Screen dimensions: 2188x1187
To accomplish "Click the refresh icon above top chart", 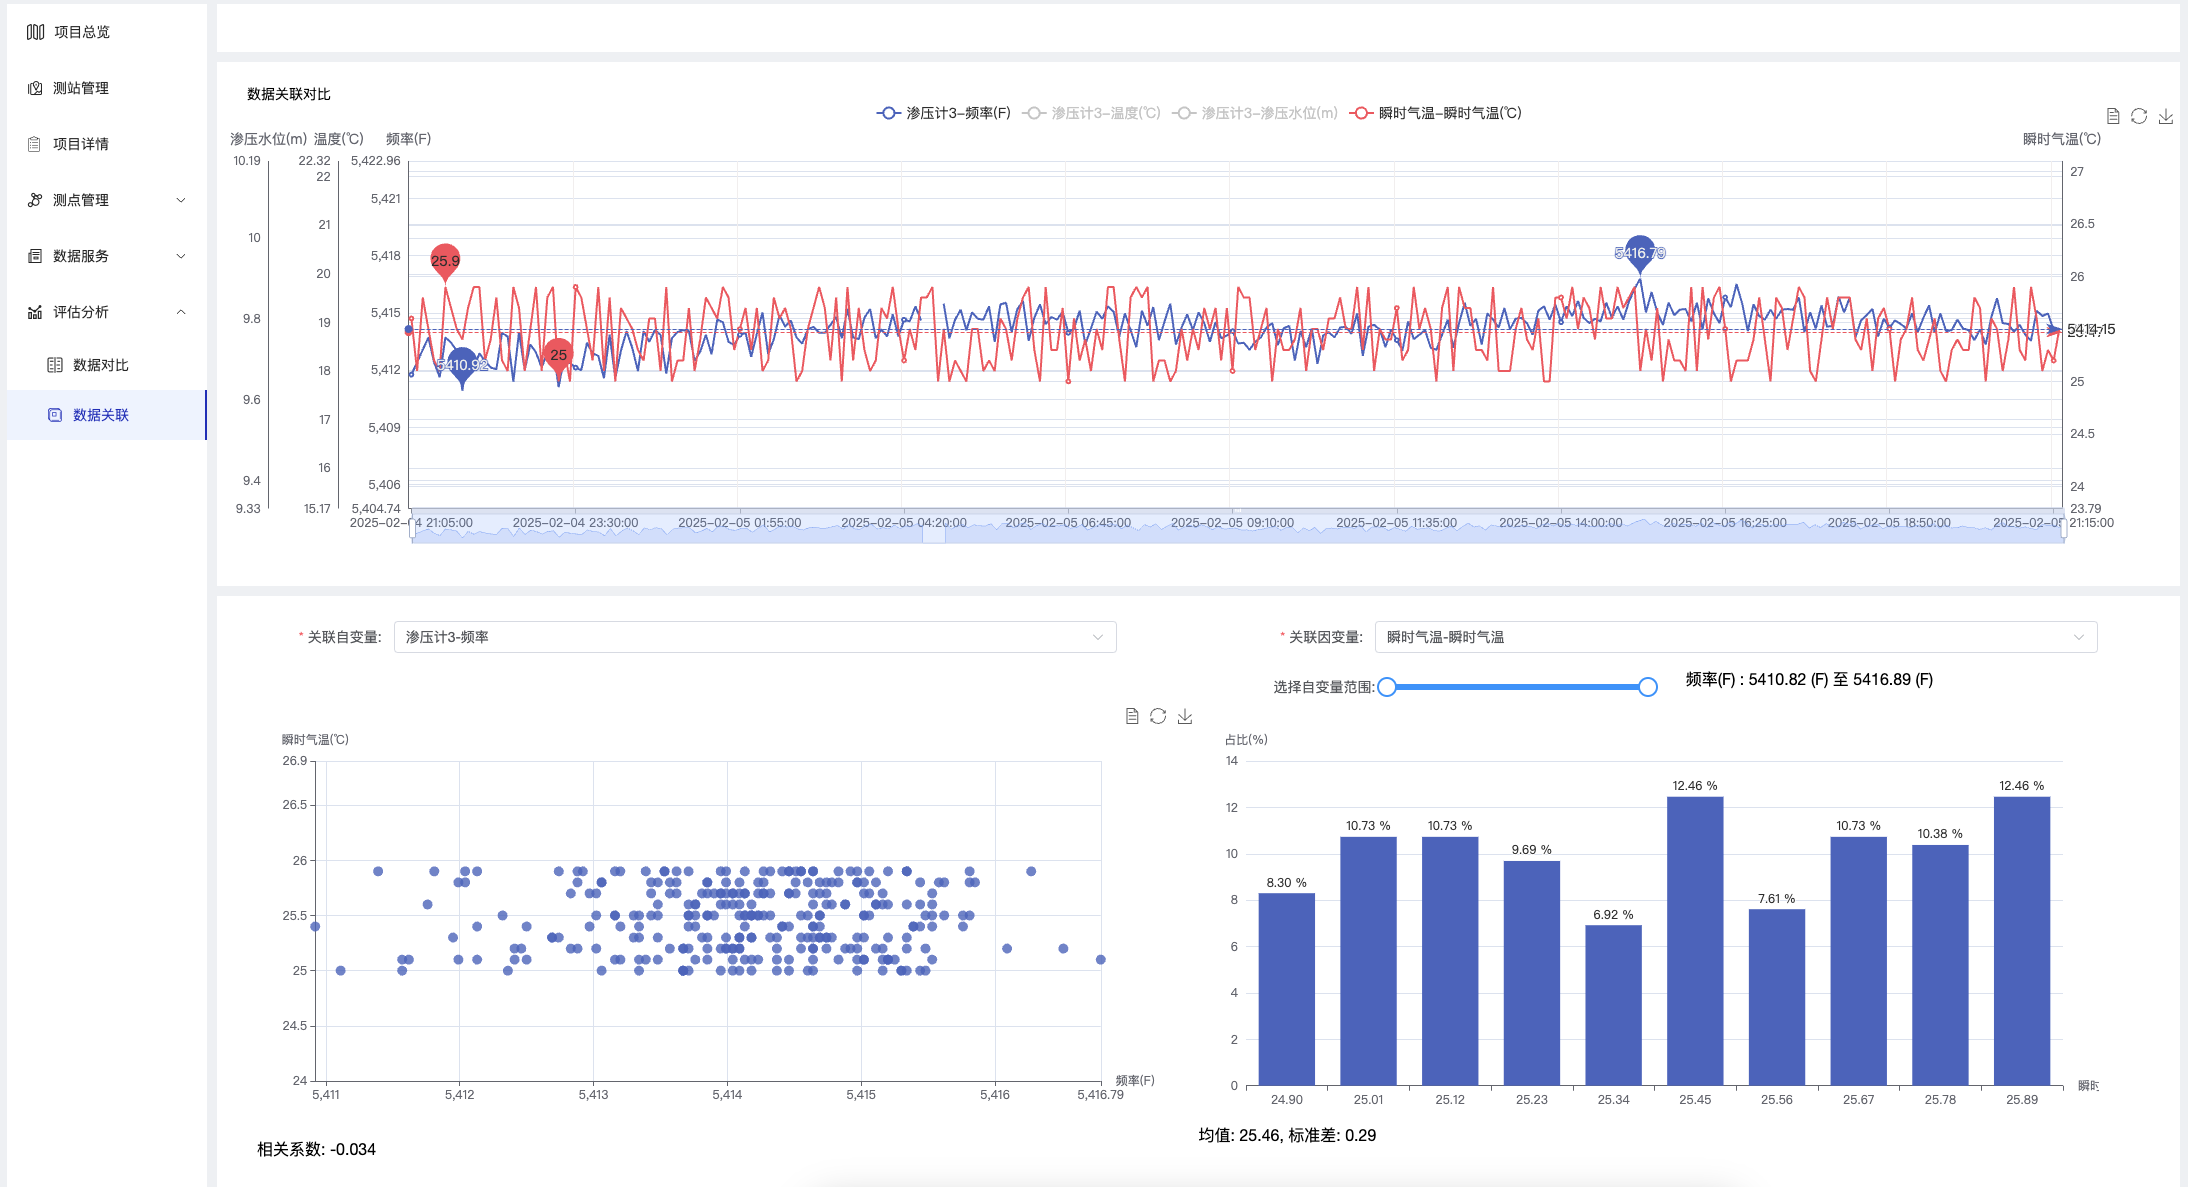I will [x=2139, y=116].
